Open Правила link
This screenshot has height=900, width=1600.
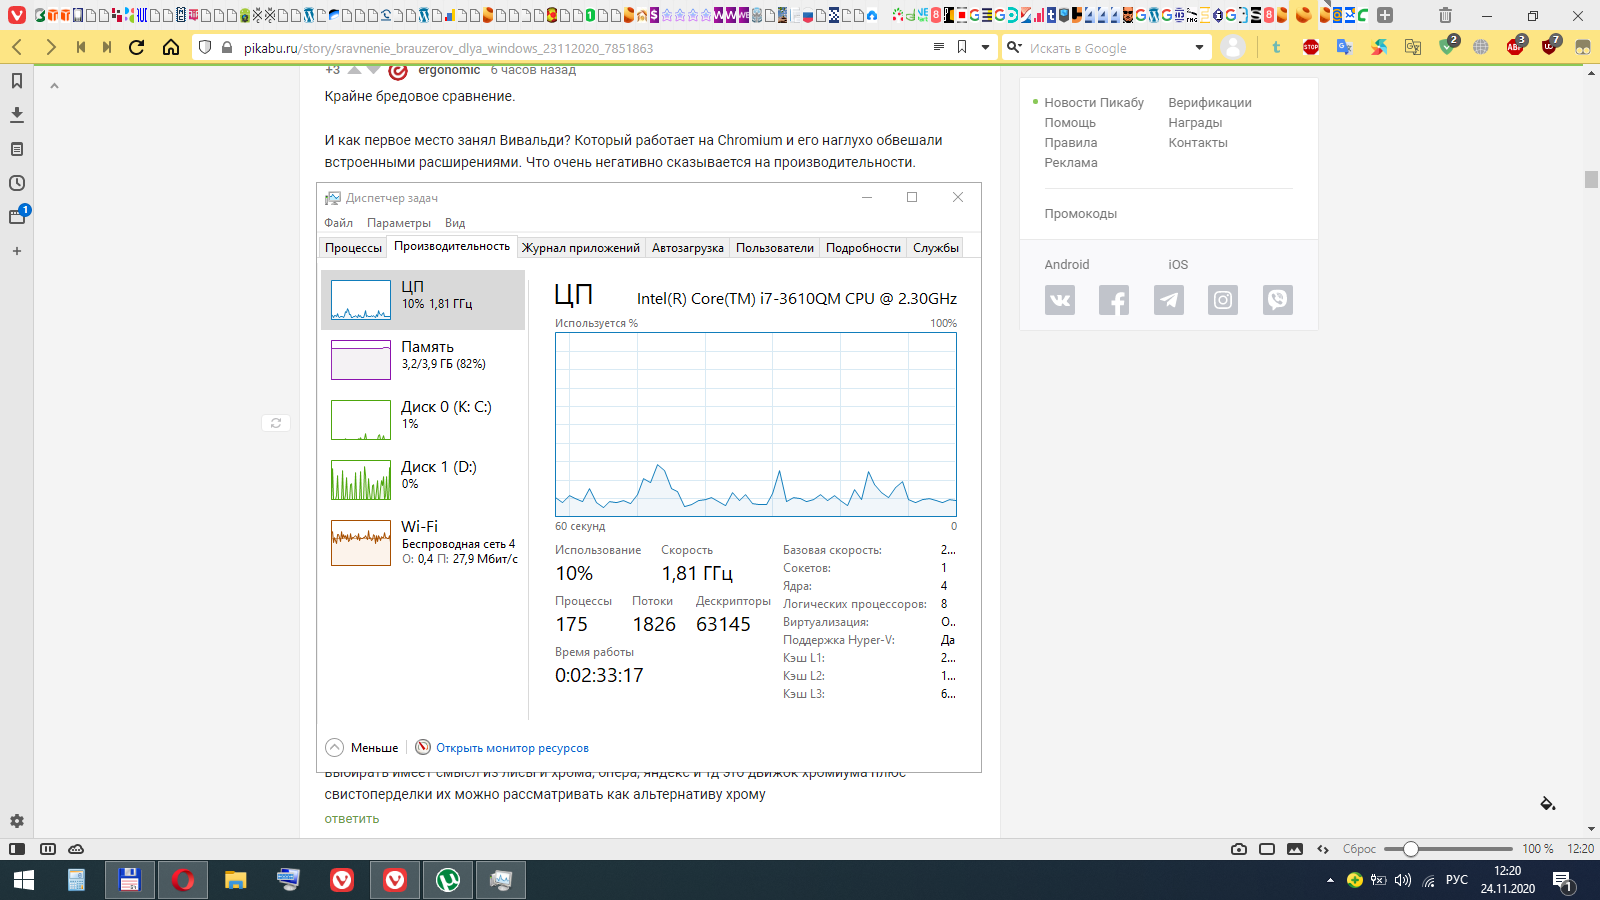point(1071,142)
